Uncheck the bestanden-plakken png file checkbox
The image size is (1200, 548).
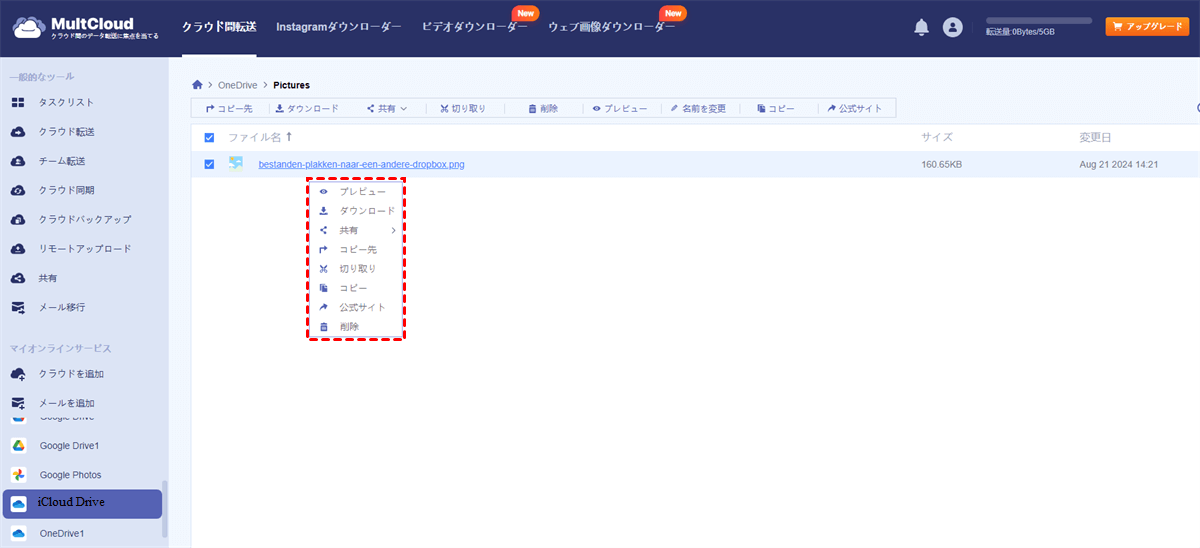click(209, 164)
